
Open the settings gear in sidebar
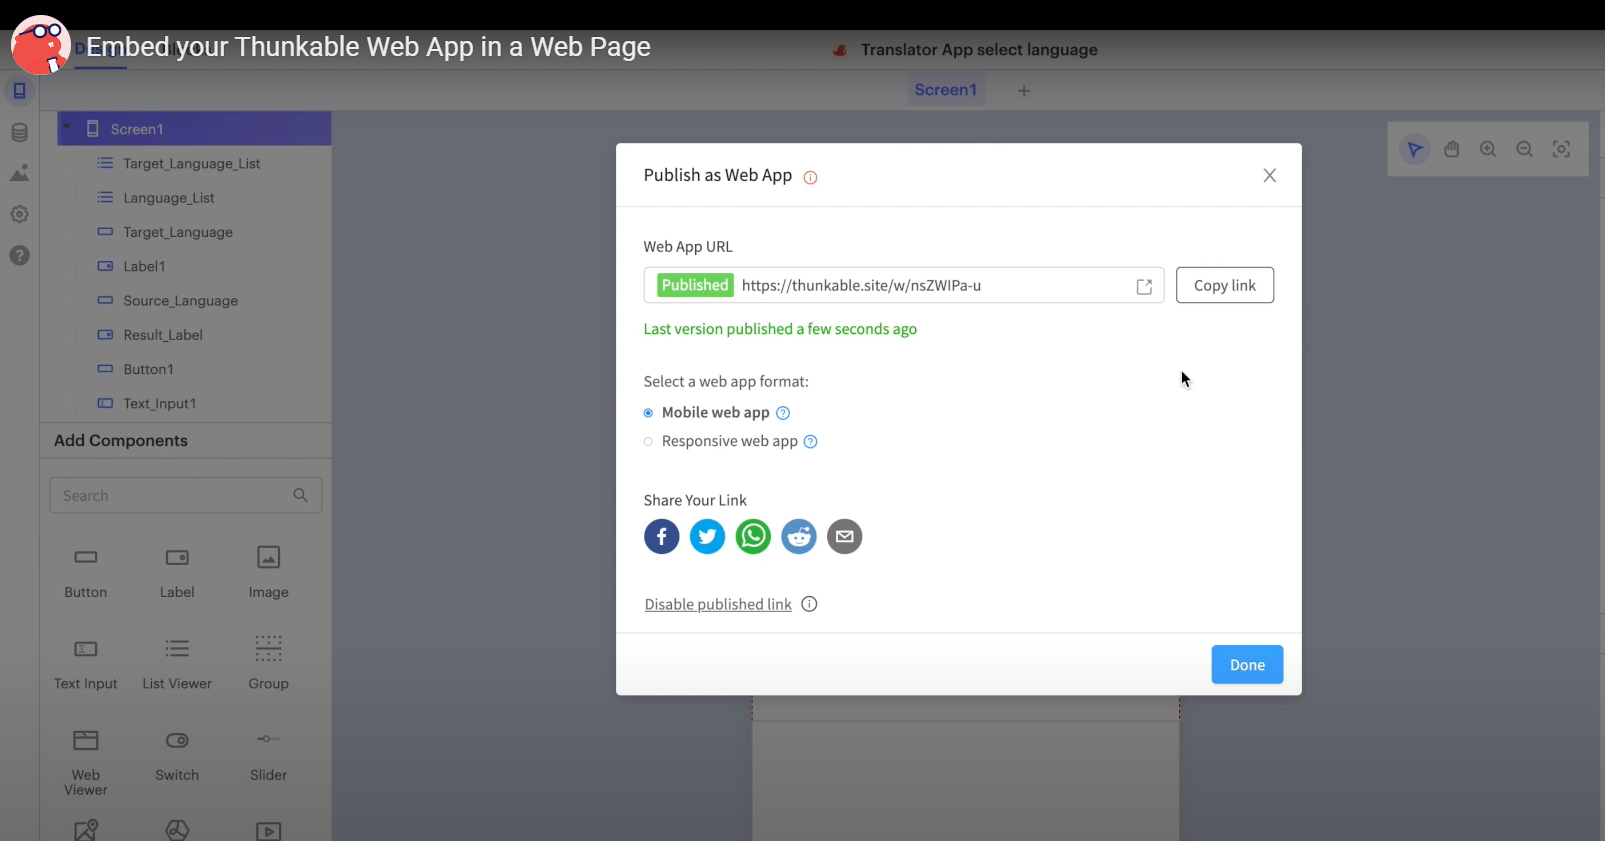coord(19,214)
